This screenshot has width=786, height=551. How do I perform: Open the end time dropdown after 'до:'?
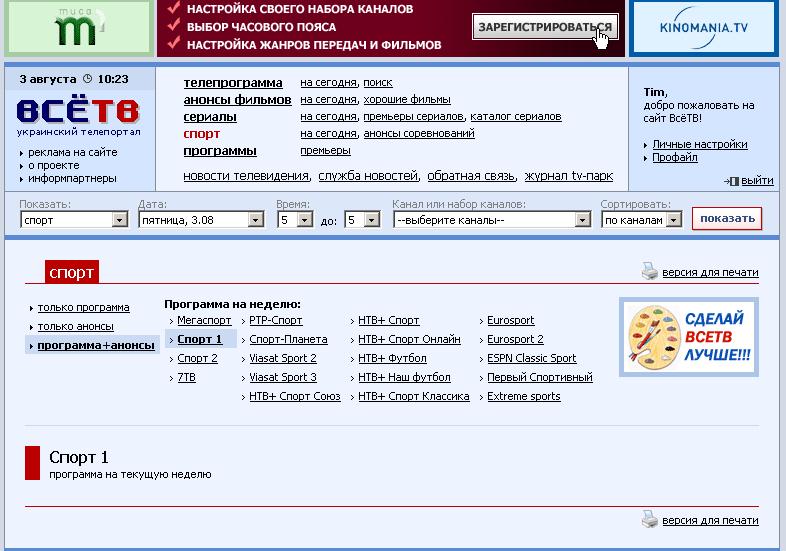pos(362,220)
